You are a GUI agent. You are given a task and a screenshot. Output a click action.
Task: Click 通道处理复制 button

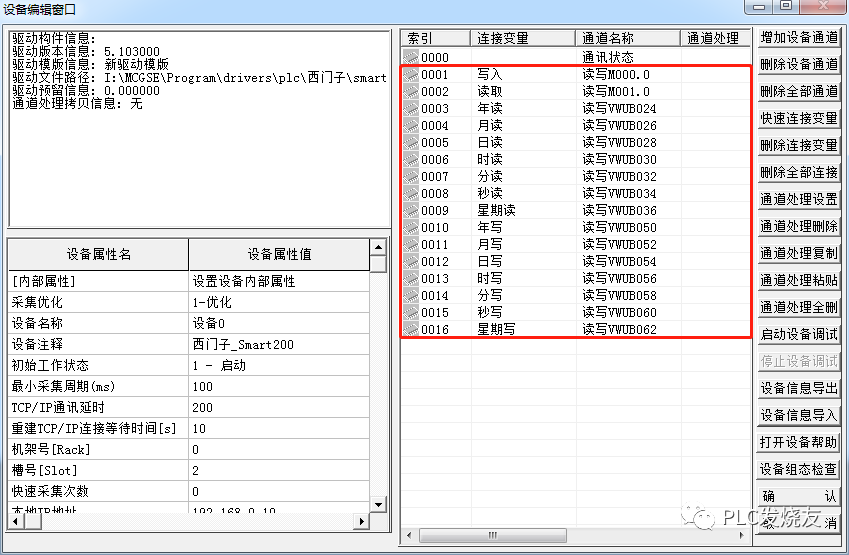(x=799, y=253)
